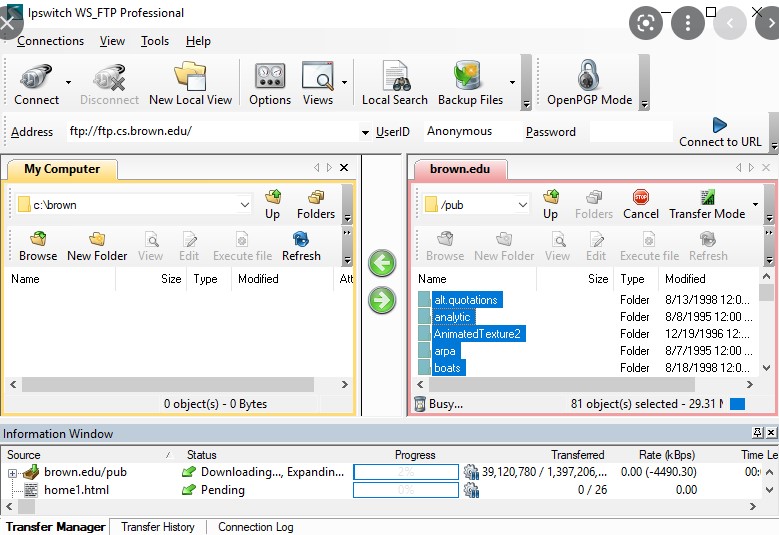Screen dimensions: 779x535
Task: Refresh the My Computer pane
Action: click(x=301, y=246)
